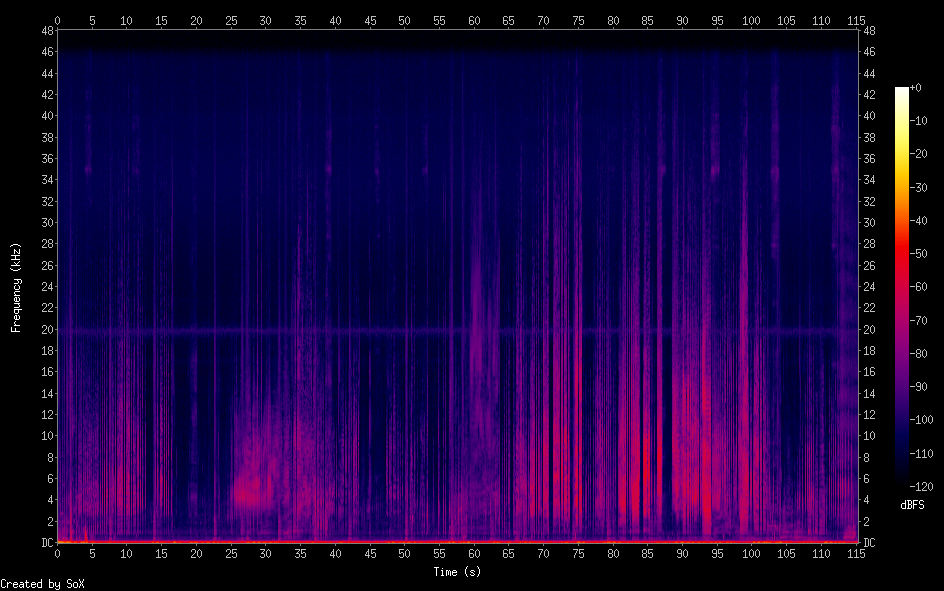The image size is (944, 591).
Task: Click the '10' label on left frequency axis
Action: [x=45, y=436]
